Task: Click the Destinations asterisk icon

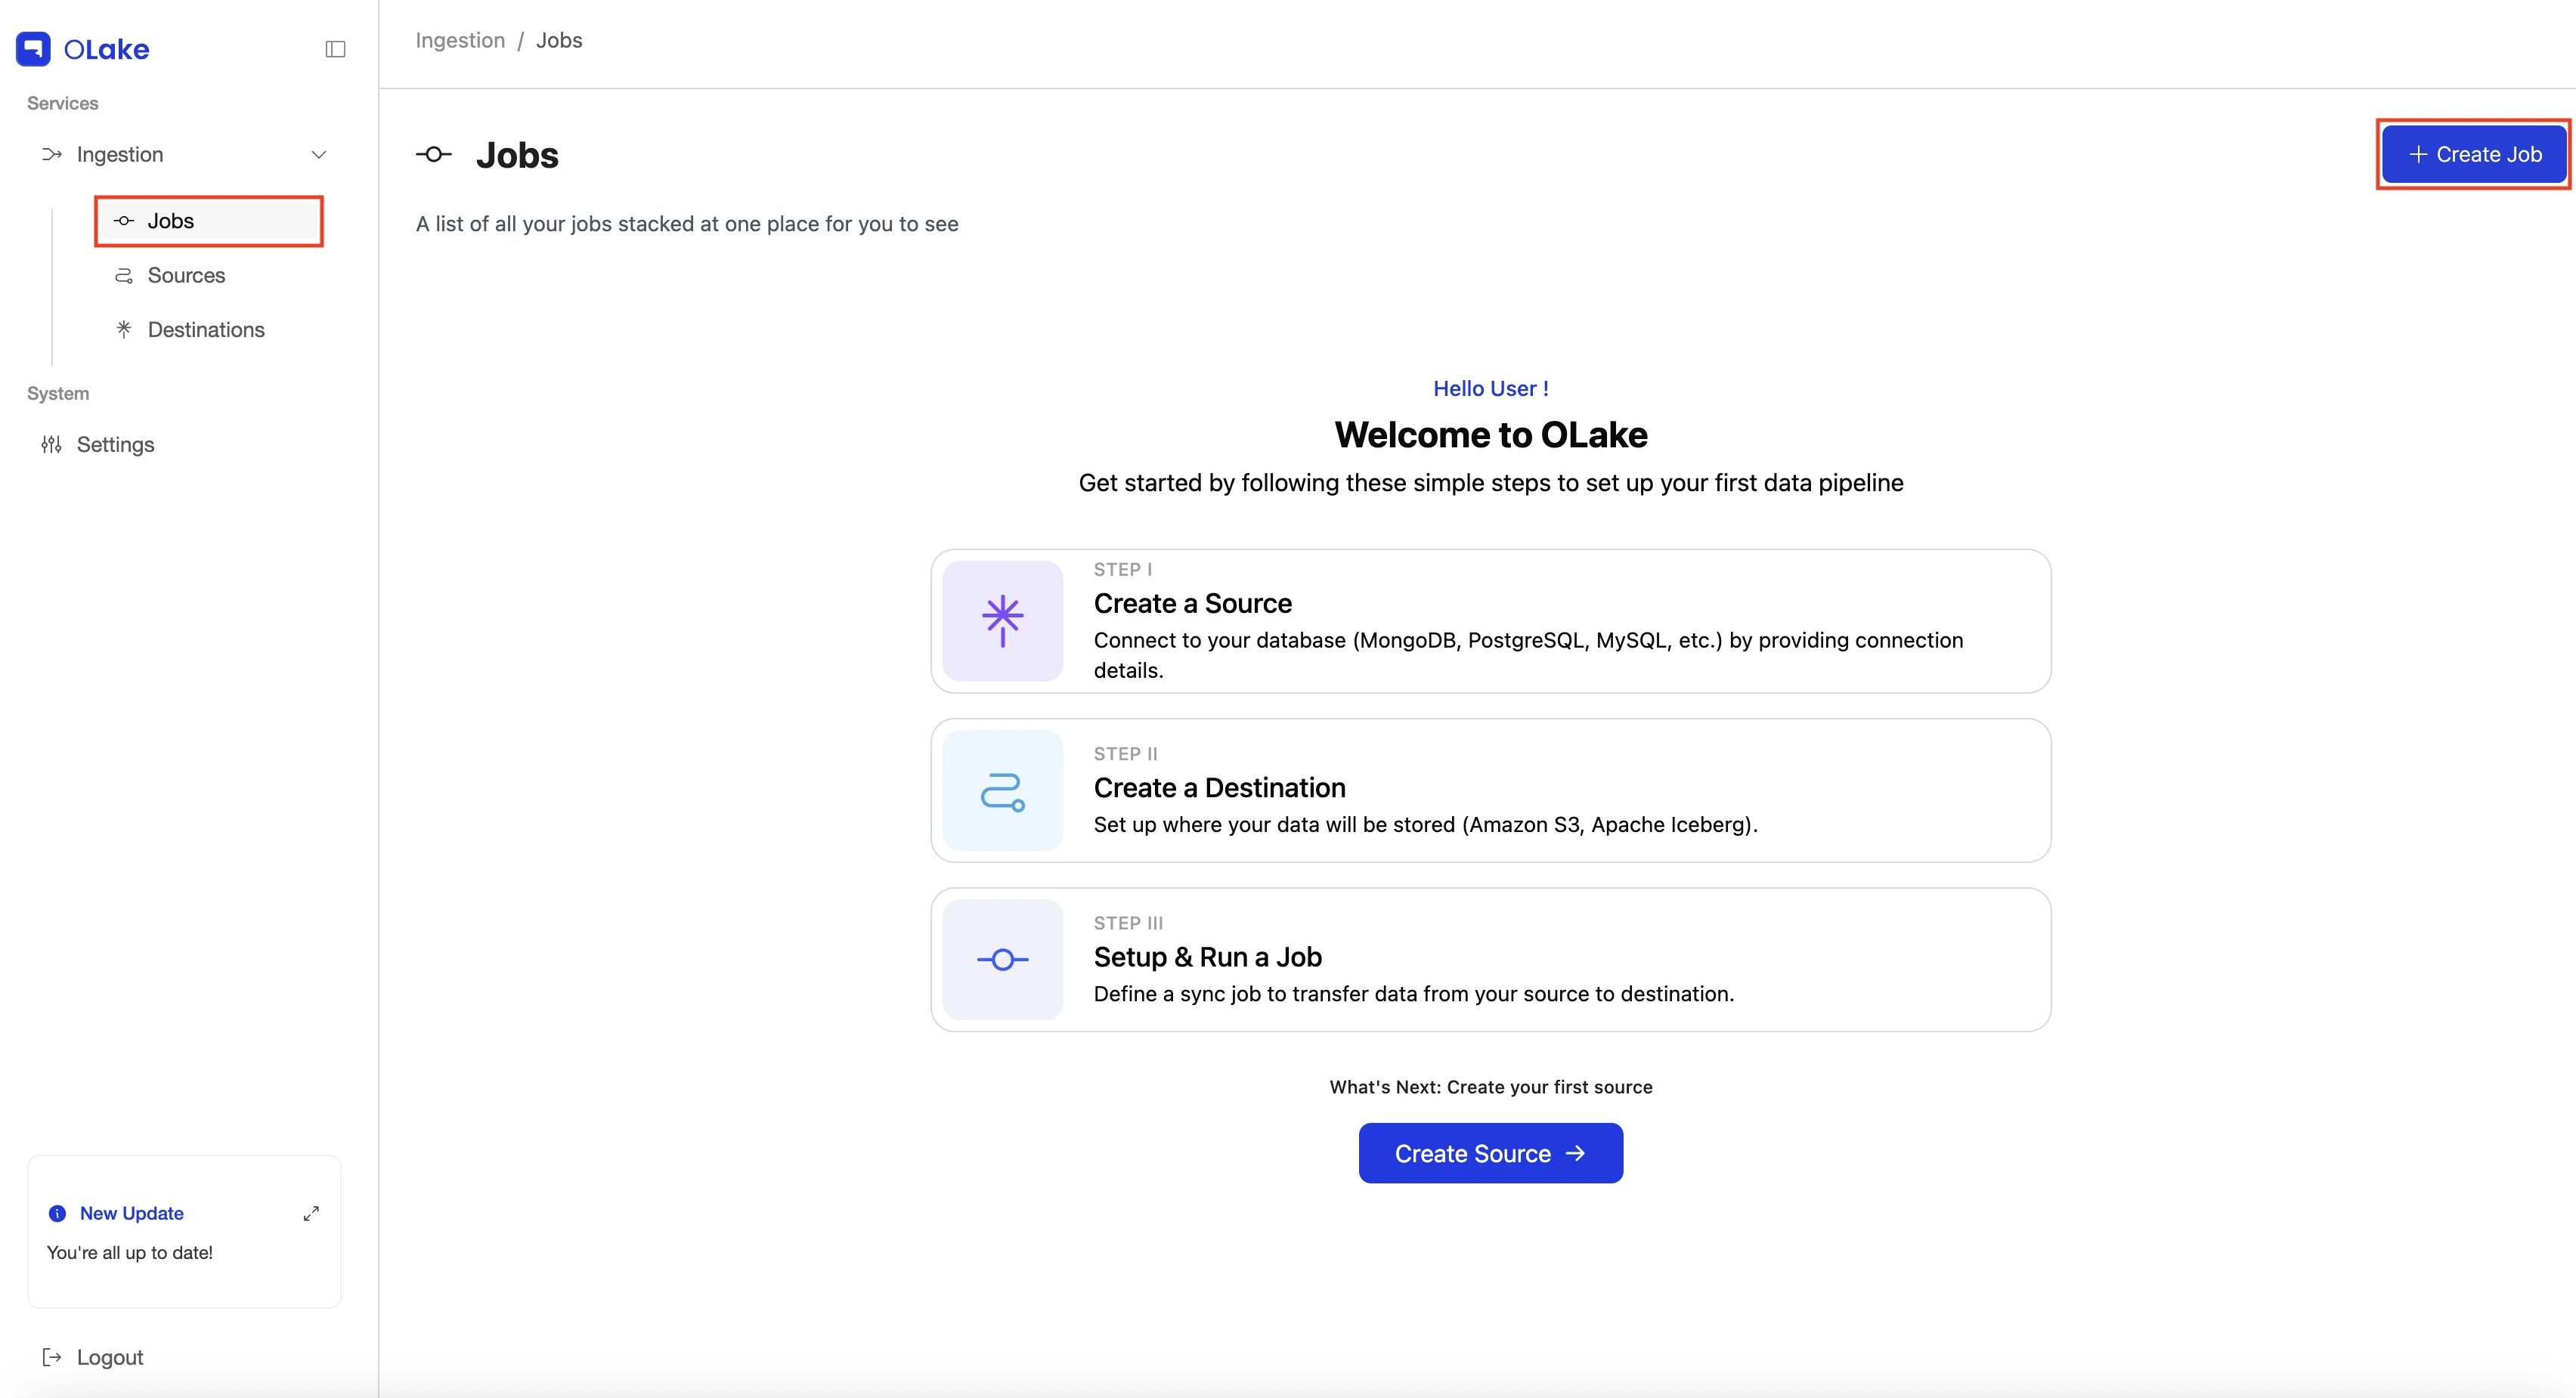Action: [124, 329]
